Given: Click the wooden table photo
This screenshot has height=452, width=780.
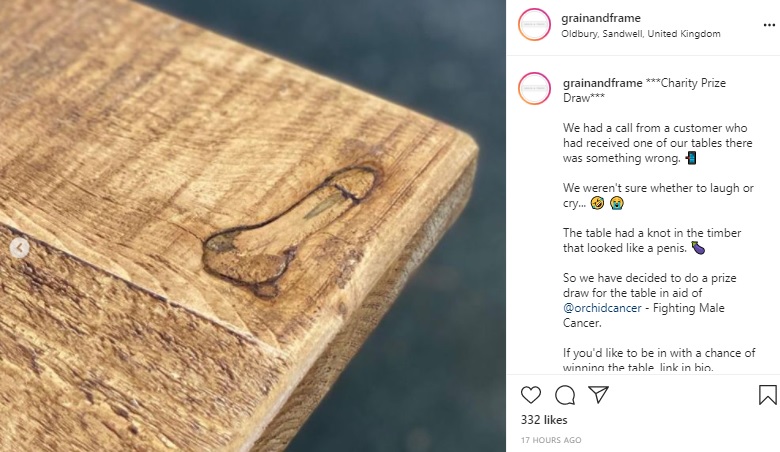Looking at the screenshot, I should pyautogui.click(x=253, y=226).
